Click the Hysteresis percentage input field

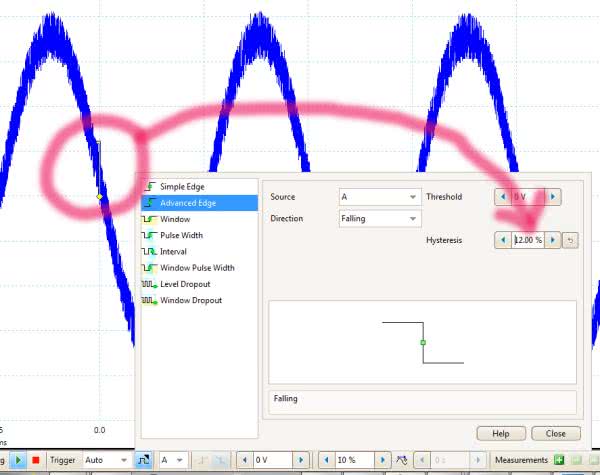(x=527, y=240)
